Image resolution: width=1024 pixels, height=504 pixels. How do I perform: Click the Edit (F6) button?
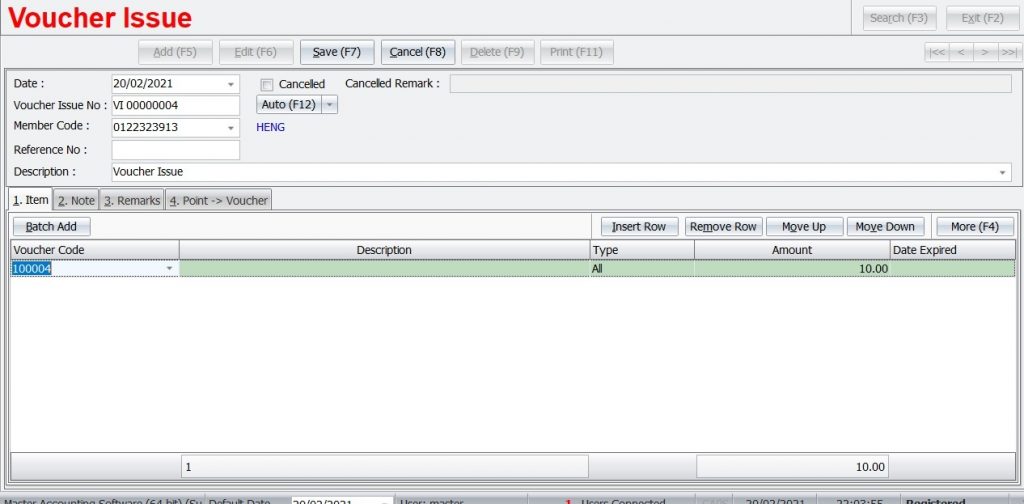tap(256, 52)
